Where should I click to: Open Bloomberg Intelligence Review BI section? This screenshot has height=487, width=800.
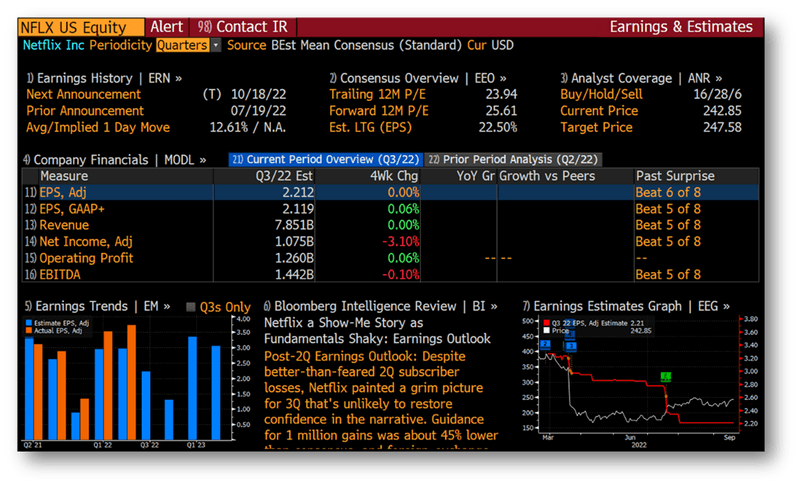[381, 306]
